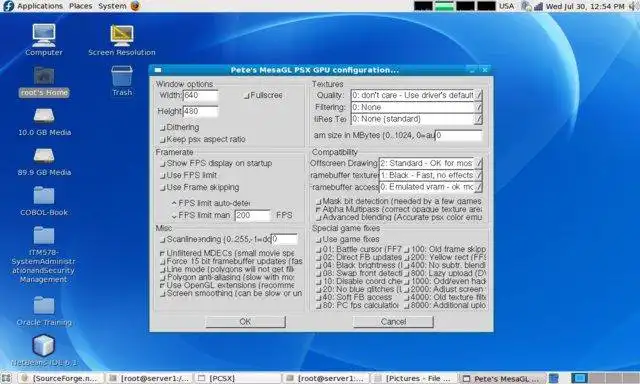Open the Computer desktop icon
The width and height of the screenshot is (640, 384).
coord(44,35)
